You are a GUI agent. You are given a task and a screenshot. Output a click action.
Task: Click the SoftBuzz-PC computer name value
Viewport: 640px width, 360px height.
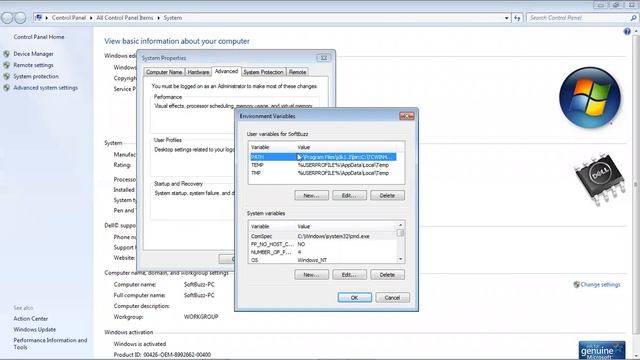point(199,284)
